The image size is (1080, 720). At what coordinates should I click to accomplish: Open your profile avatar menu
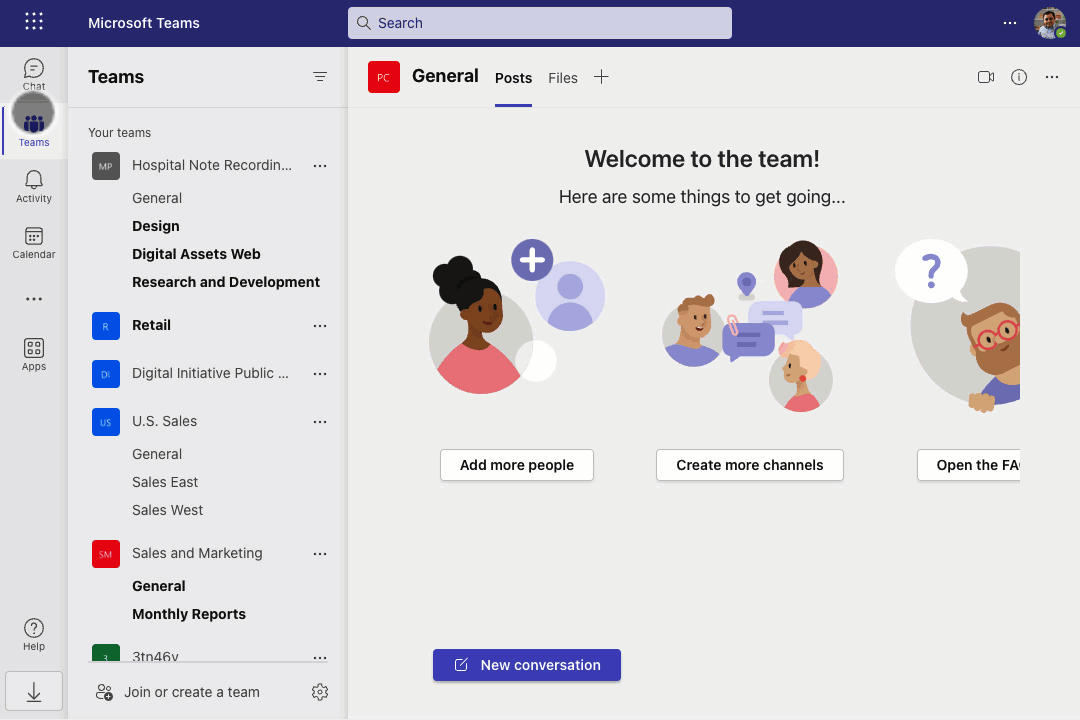point(1049,21)
